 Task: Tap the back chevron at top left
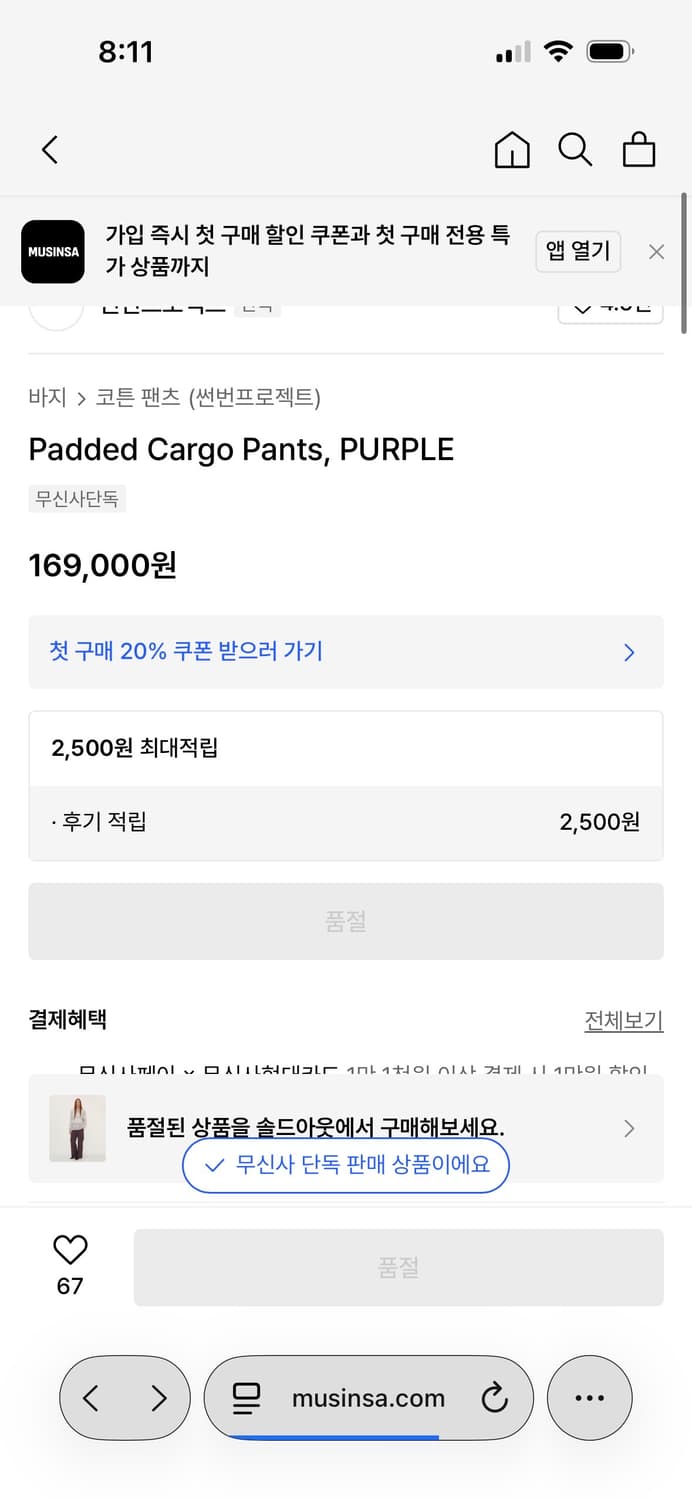(50, 149)
